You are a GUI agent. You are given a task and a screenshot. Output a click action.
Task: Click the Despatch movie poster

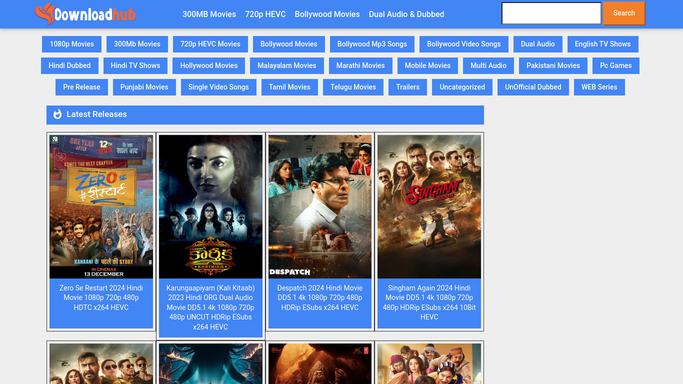click(320, 206)
